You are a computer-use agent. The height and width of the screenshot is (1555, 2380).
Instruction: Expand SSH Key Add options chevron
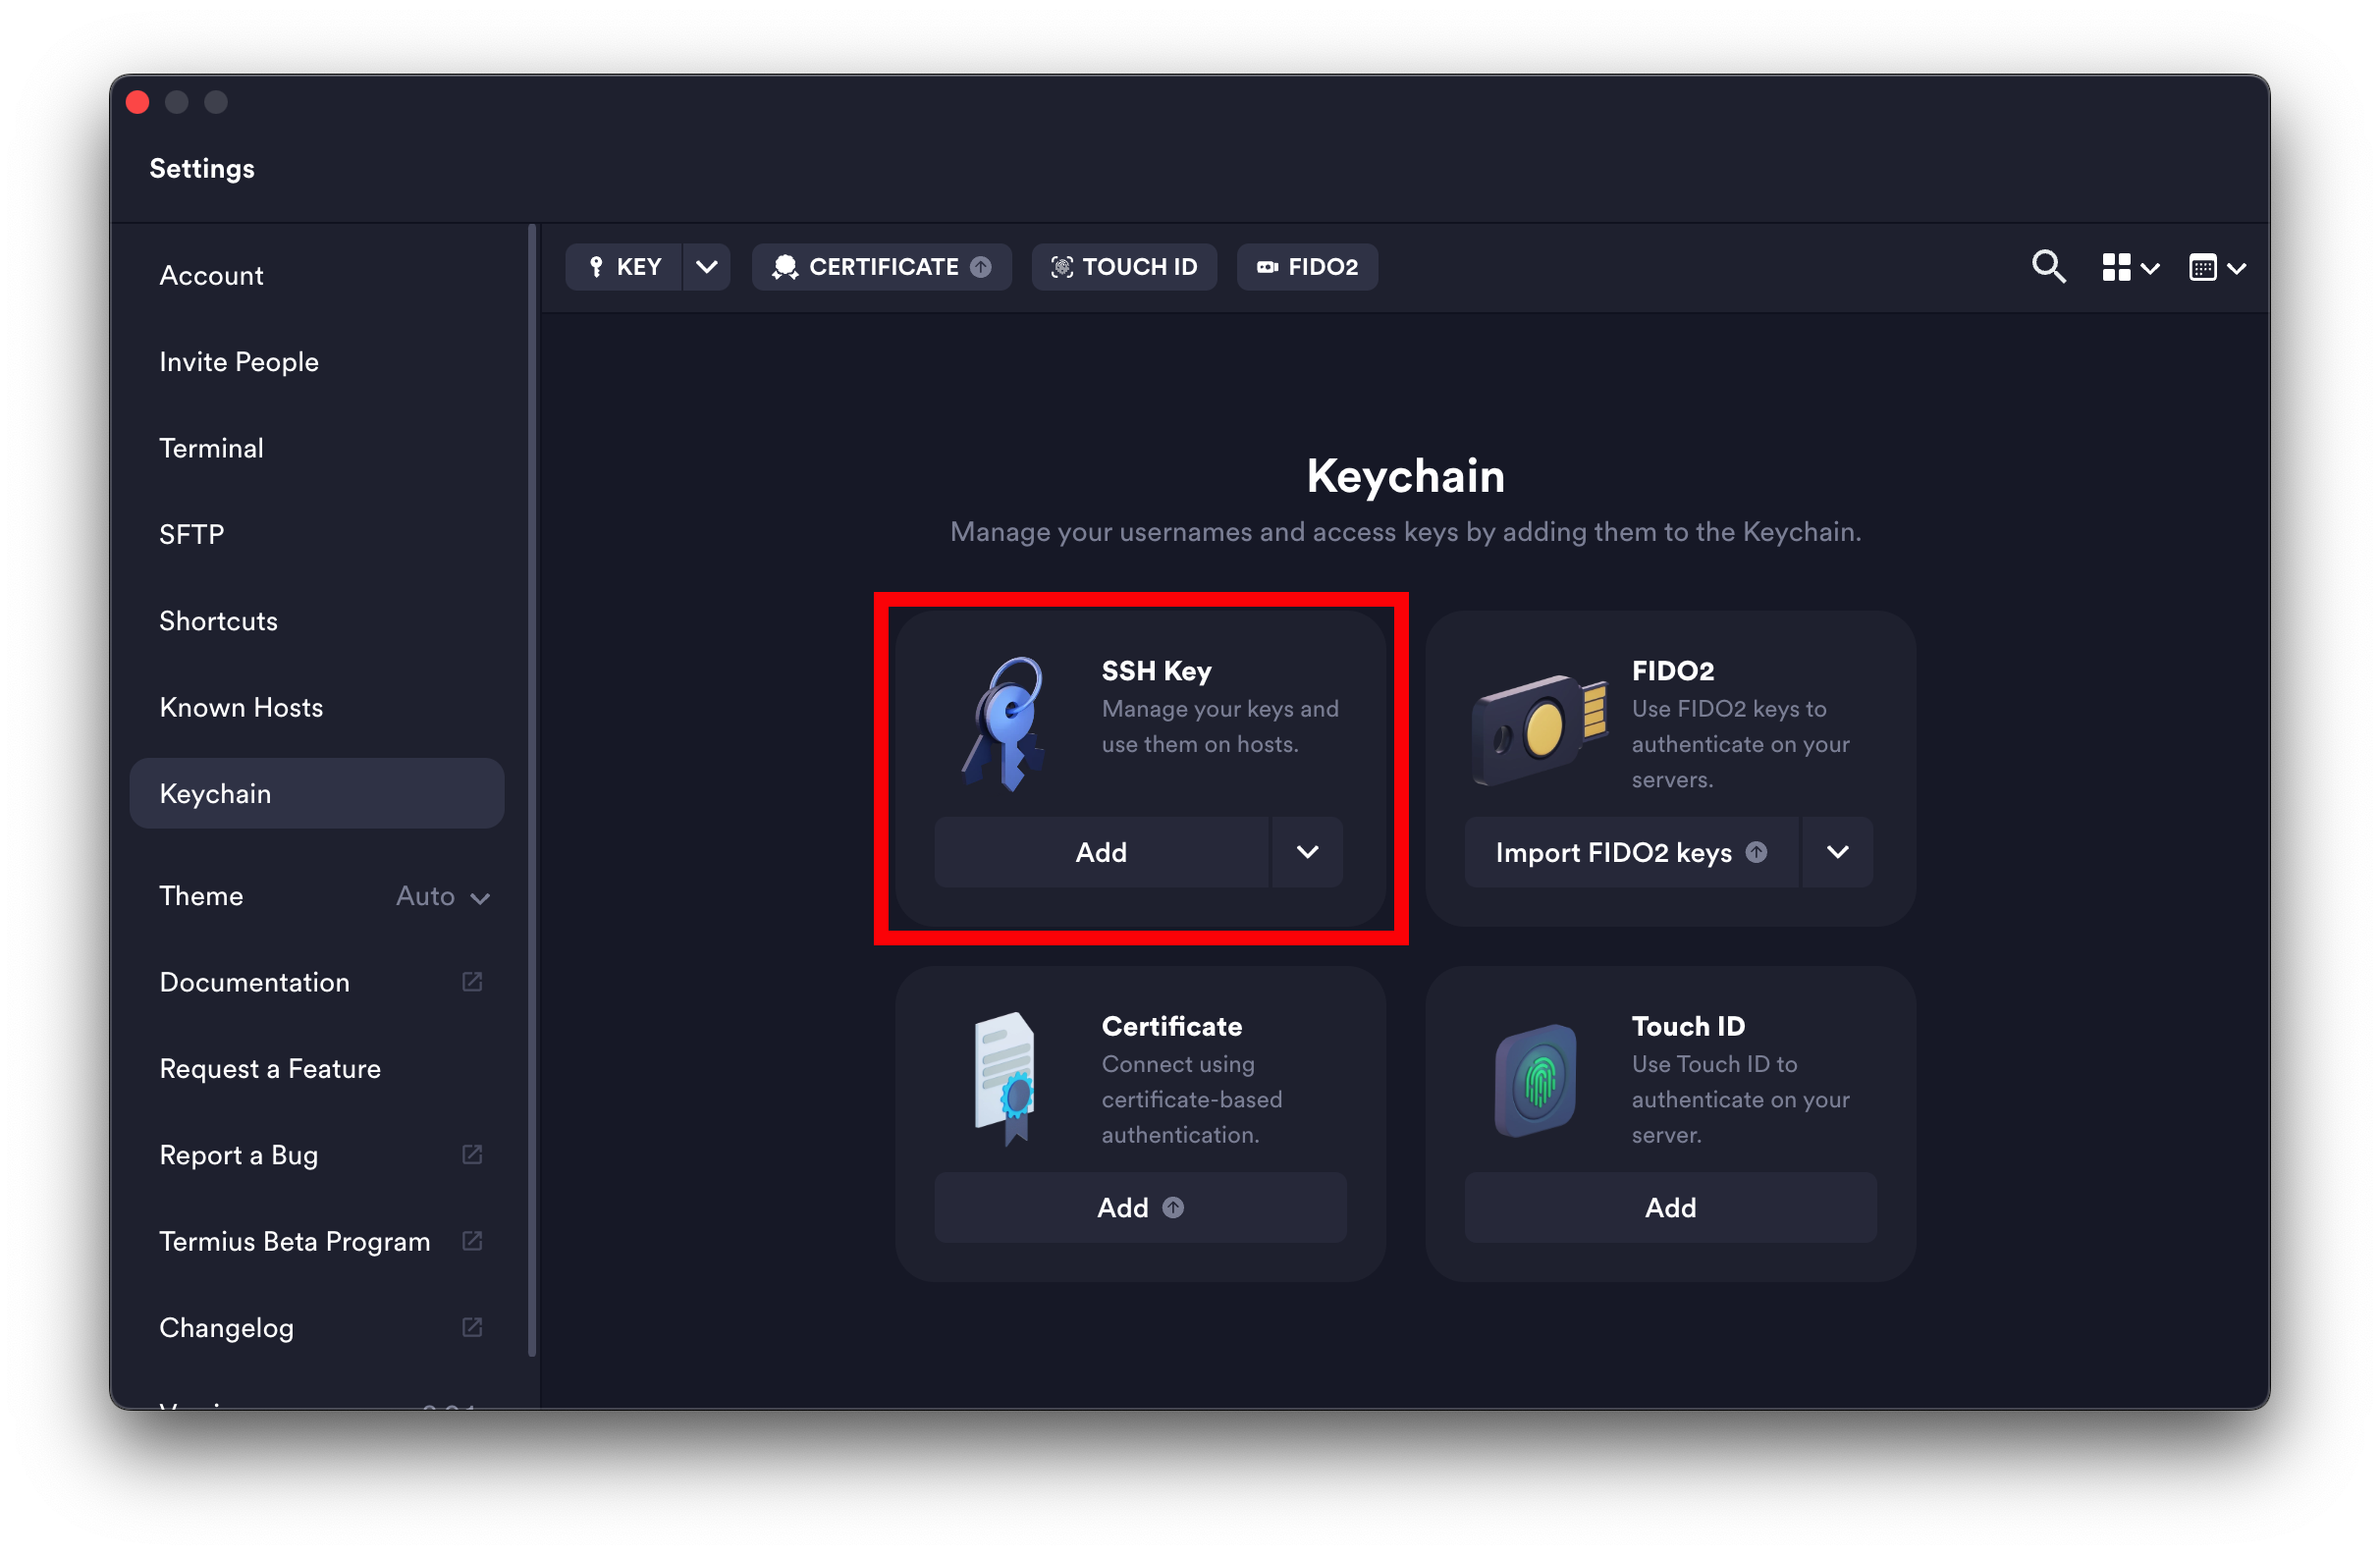tap(1307, 852)
